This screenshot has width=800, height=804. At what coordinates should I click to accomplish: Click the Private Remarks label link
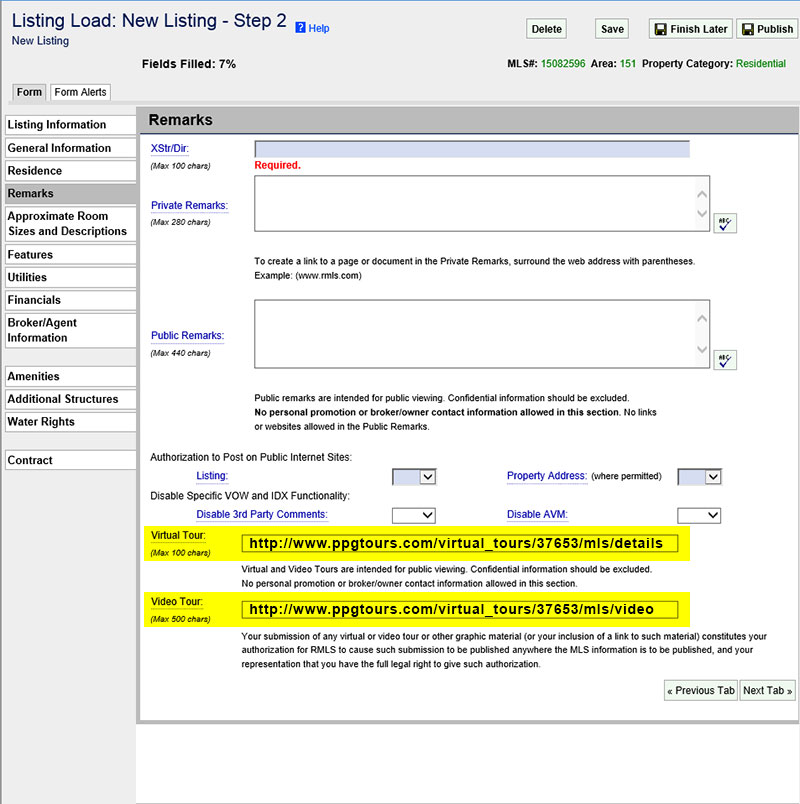click(x=189, y=206)
